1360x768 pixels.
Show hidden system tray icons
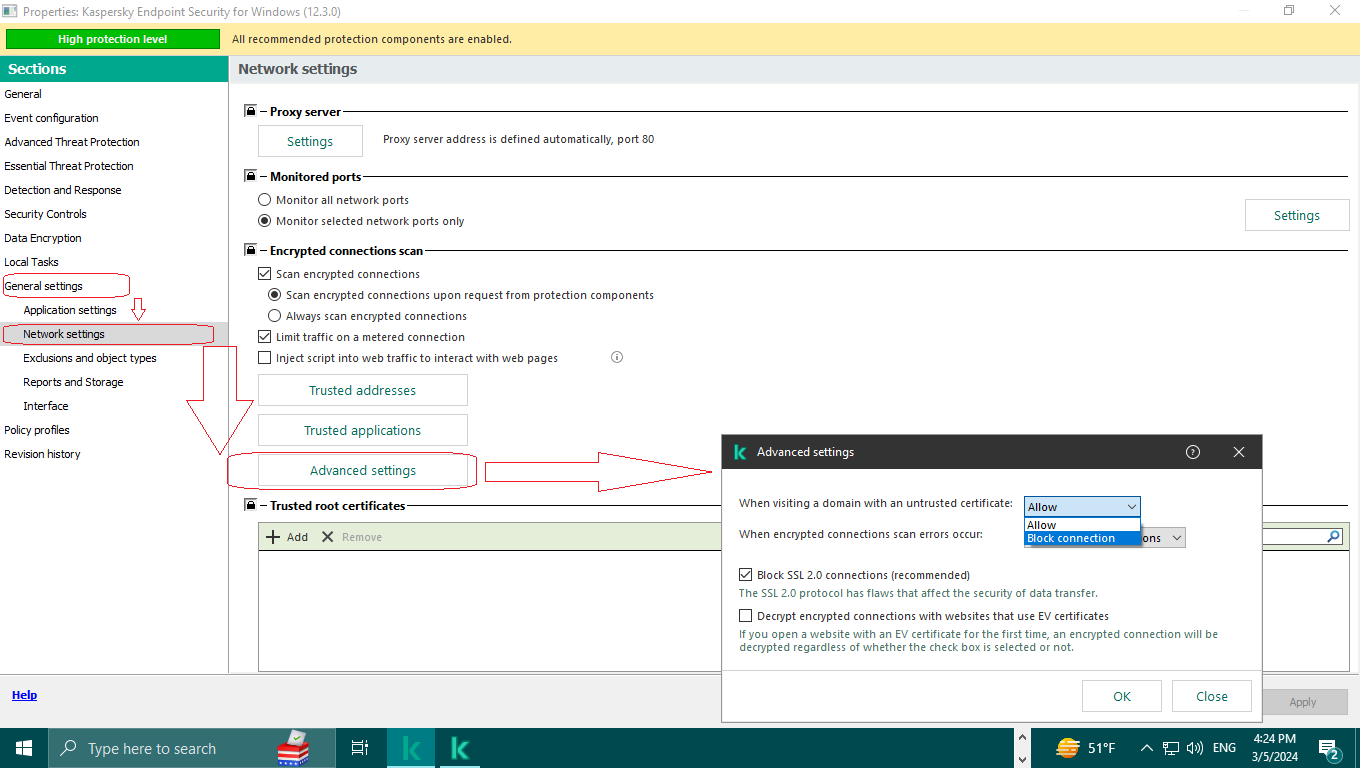click(x=1146, y=748)
